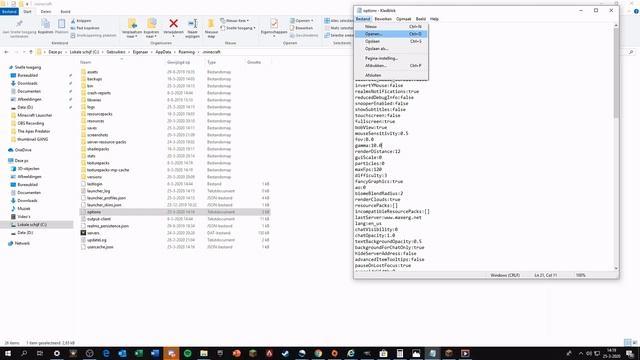Sort by the Naam column header
Screen dimensions: 640x360
(x=86, y=62)
